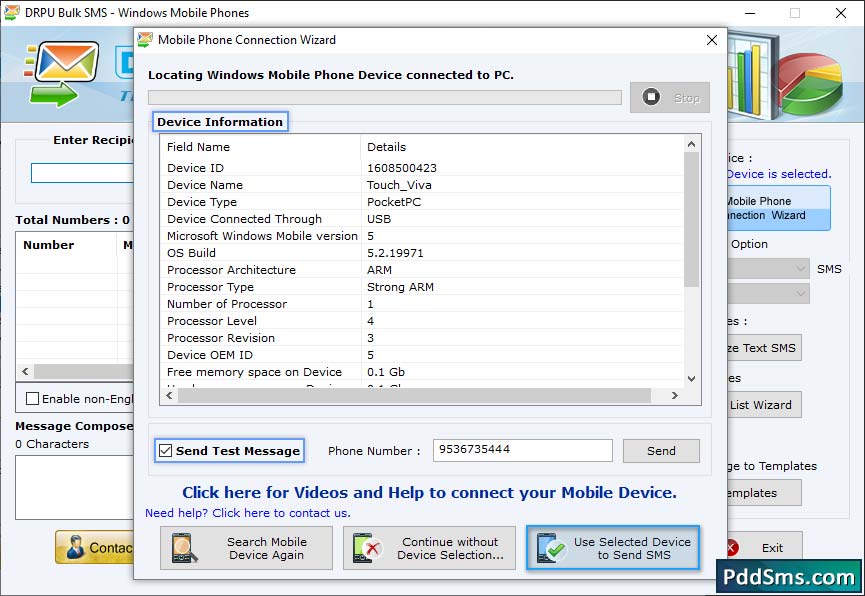
Task: Select the Processor Type Strong ARM row
Action: click(x=422, y=287)
